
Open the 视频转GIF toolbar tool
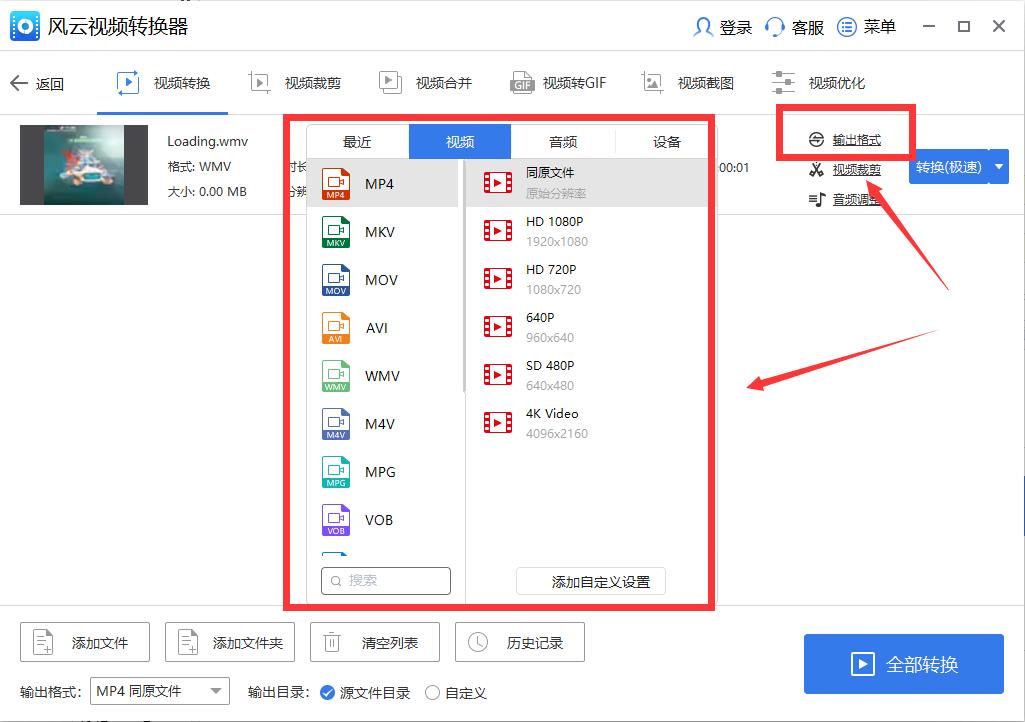coord(558,83)
